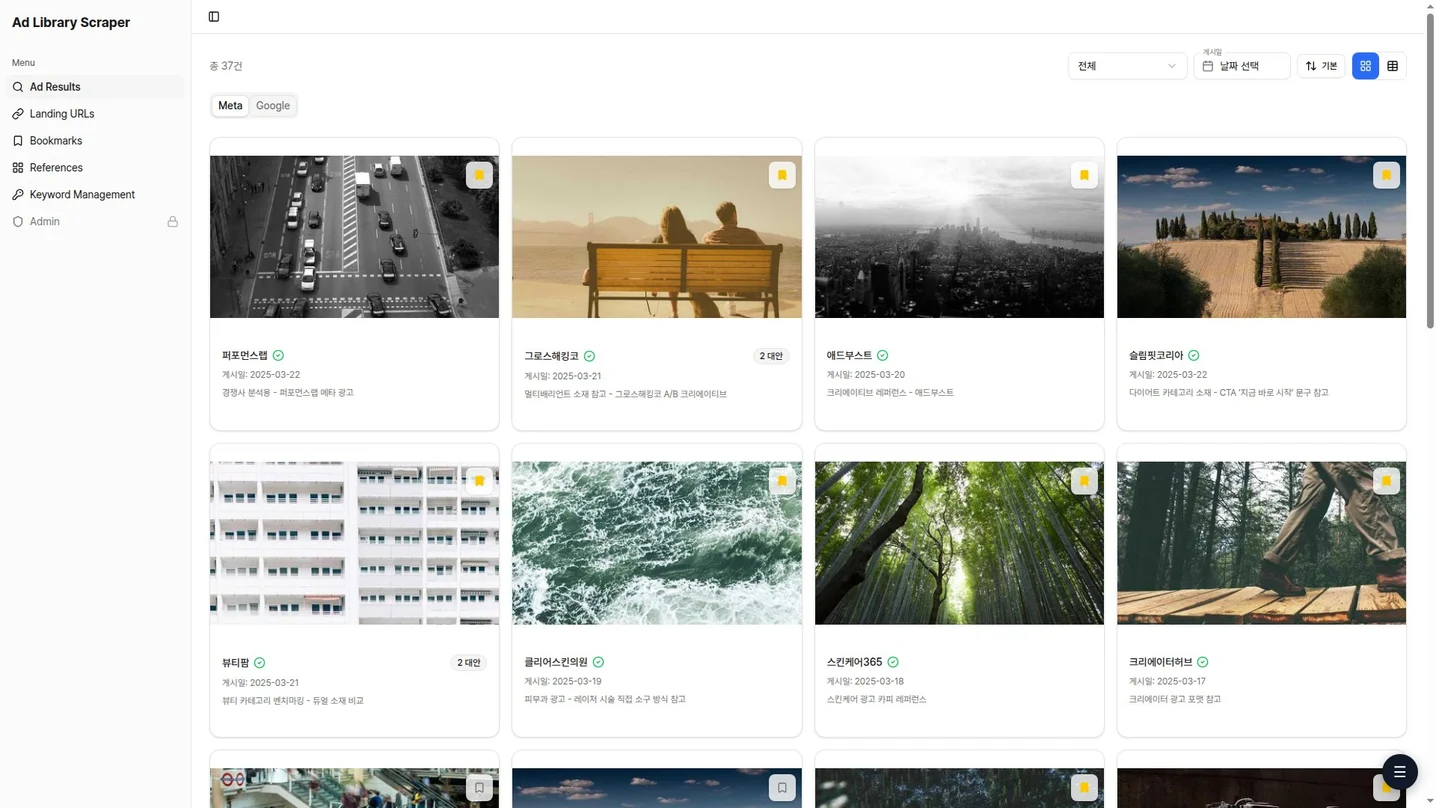
Task: Click 2 대안 badge on 그로스해킹코
Action: click(x=771, y=356)
